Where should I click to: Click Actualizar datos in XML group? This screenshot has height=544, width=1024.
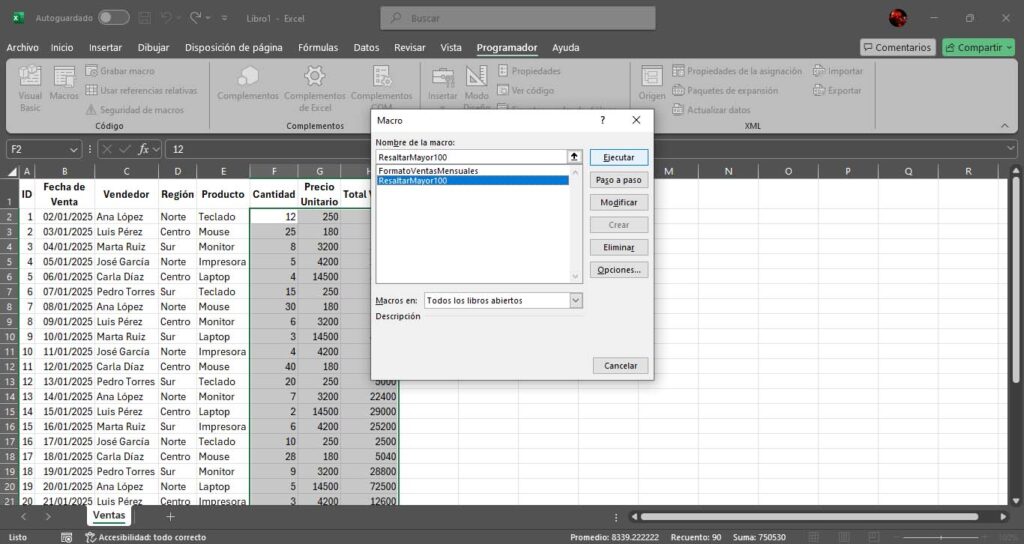tap(712, 110)
